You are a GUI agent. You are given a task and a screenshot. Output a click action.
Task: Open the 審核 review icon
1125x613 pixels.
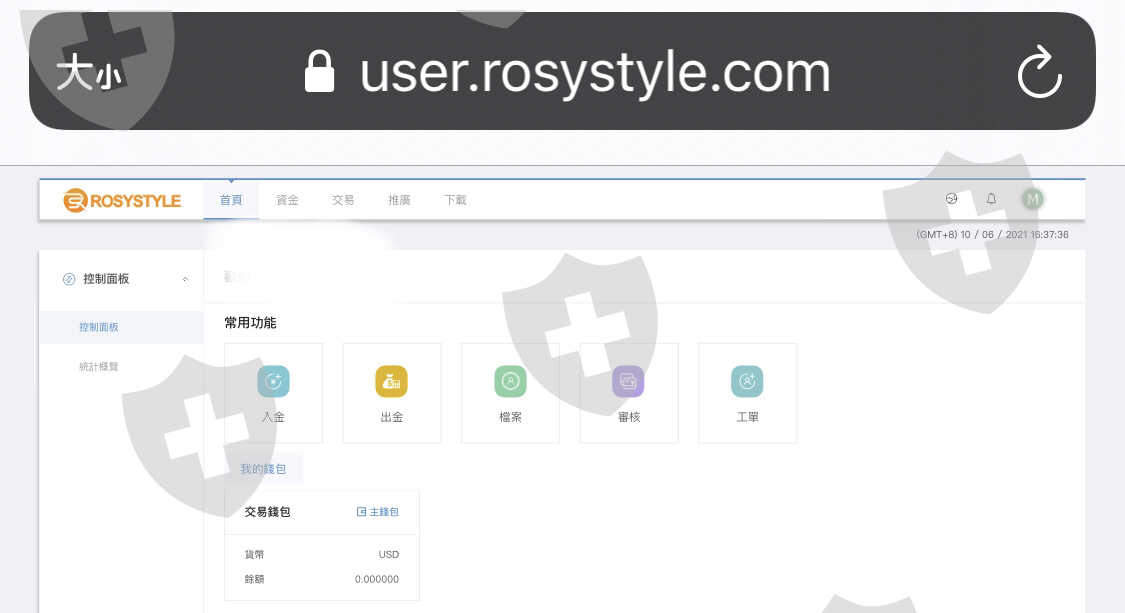click(x=628, y=382)
